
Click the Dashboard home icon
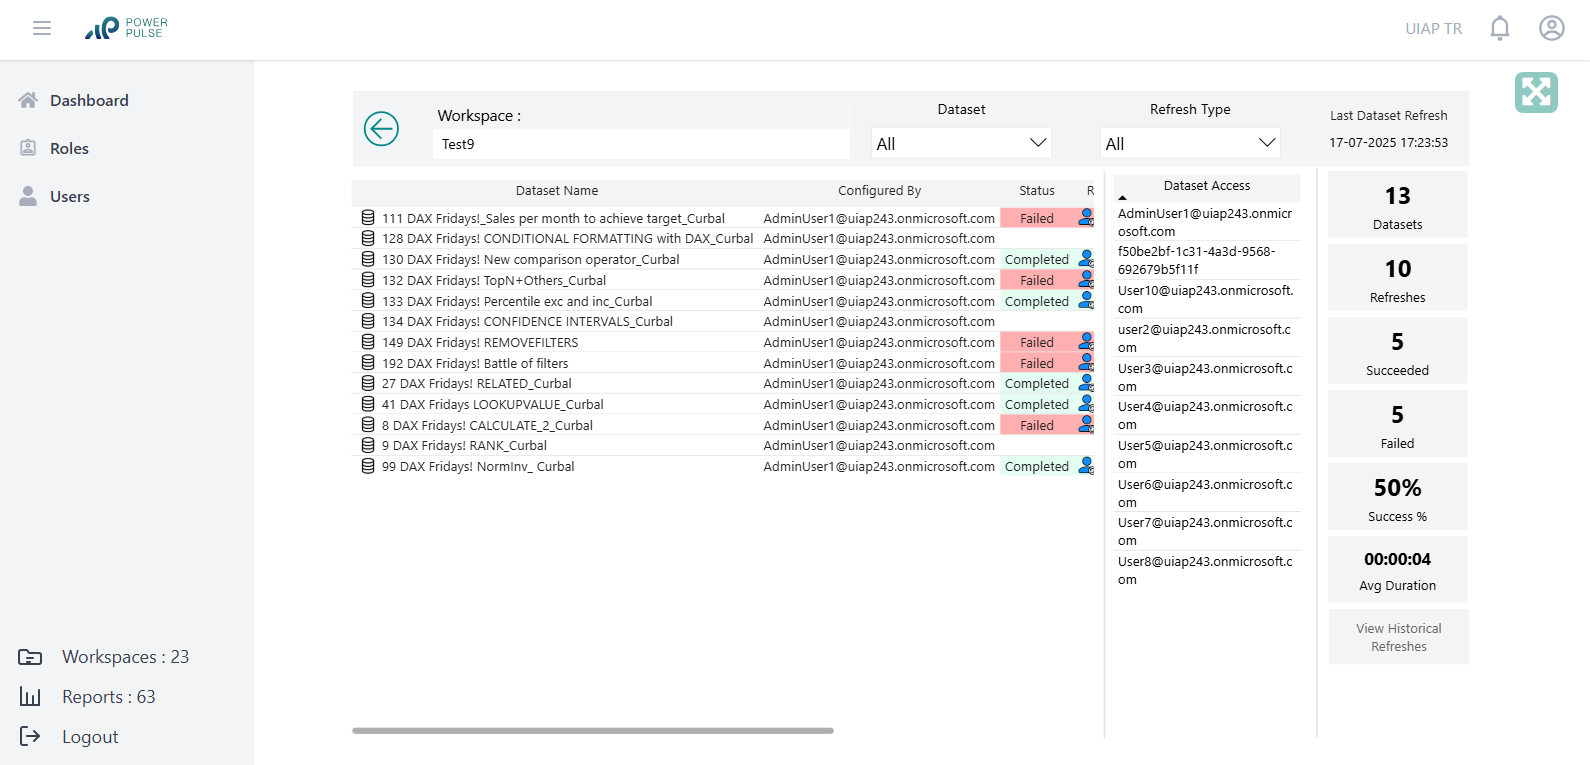click(28, 100)
